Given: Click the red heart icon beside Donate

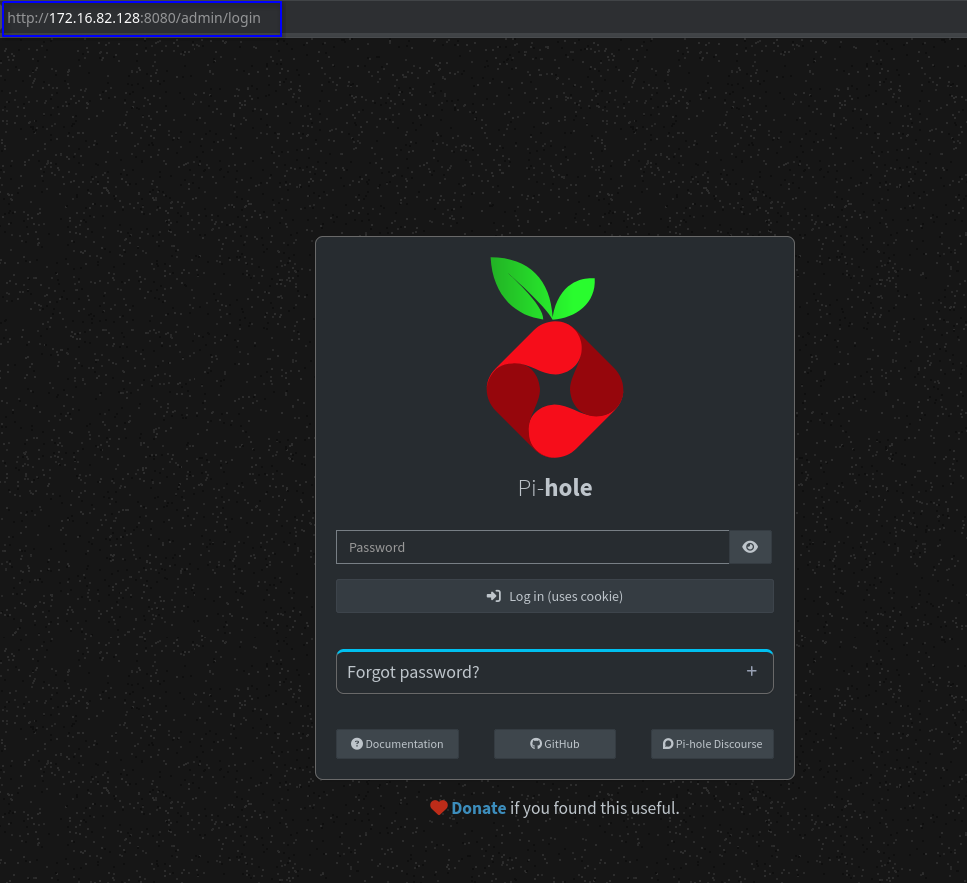Looking at the screenshot, I should (x=438, y=808).
